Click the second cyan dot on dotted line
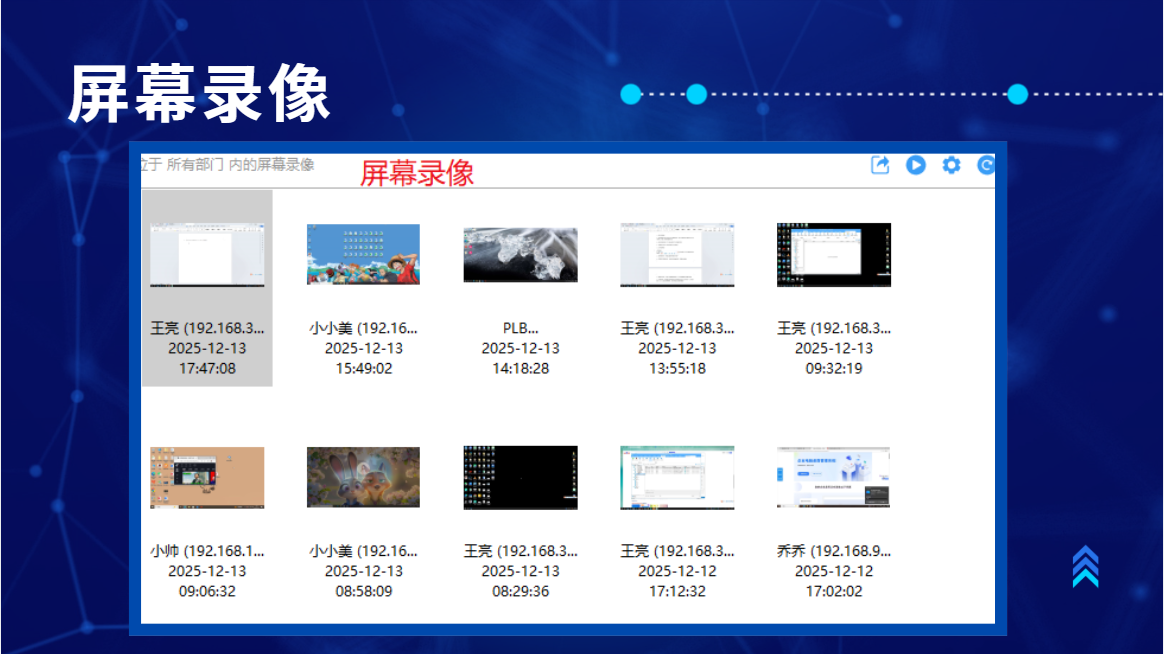The width and height of the screenshot is (1164, 654). [696, 94]
